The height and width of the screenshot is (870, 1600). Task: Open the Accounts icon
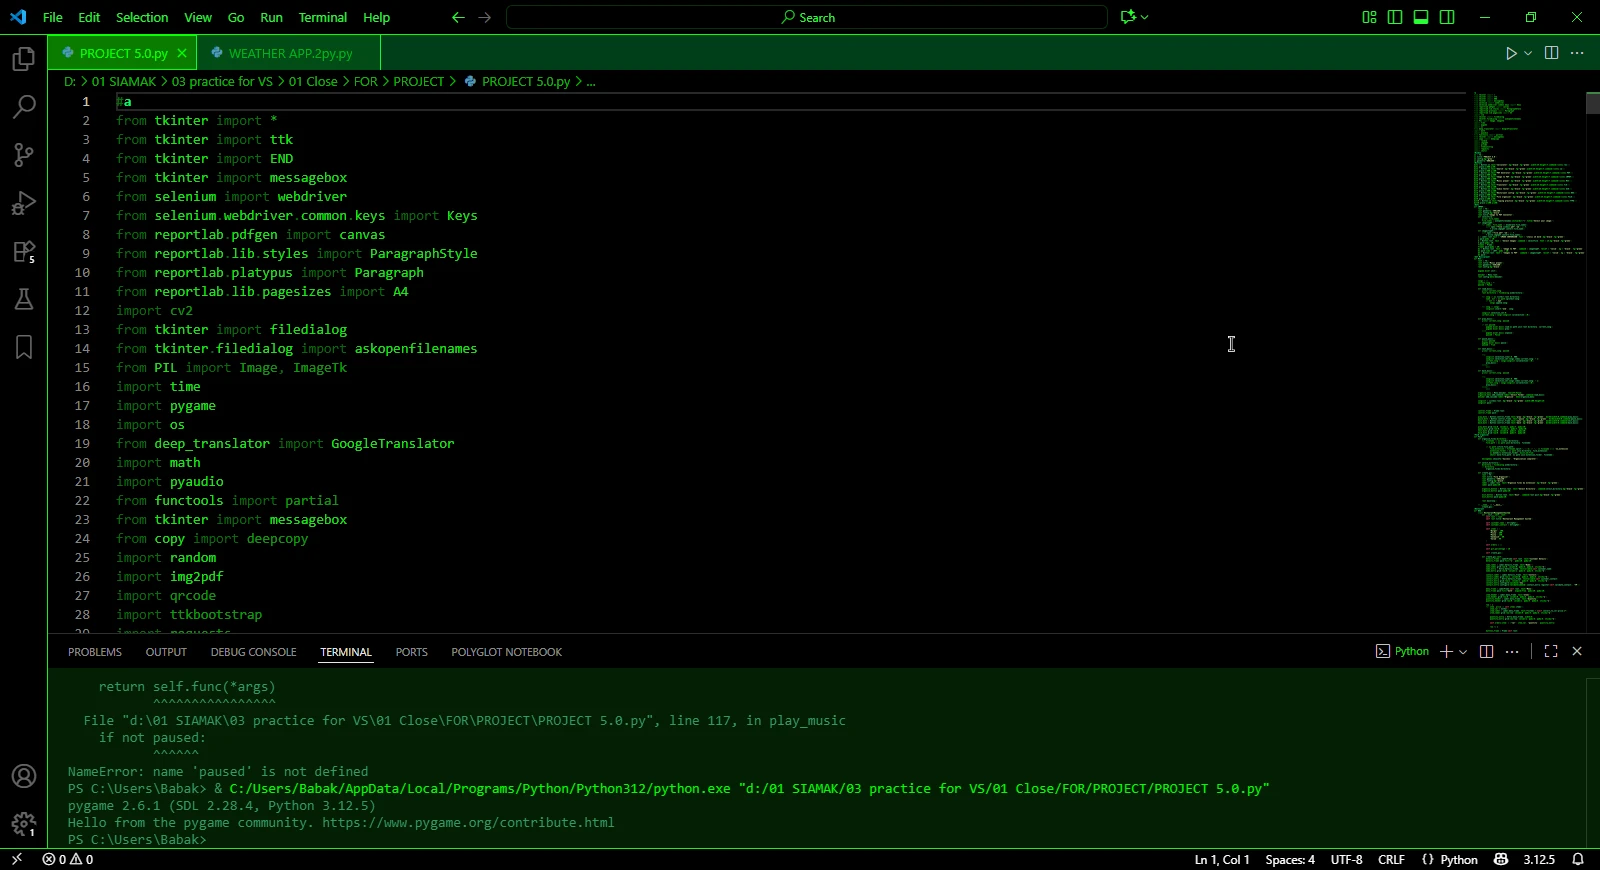(x=24, y=776)
